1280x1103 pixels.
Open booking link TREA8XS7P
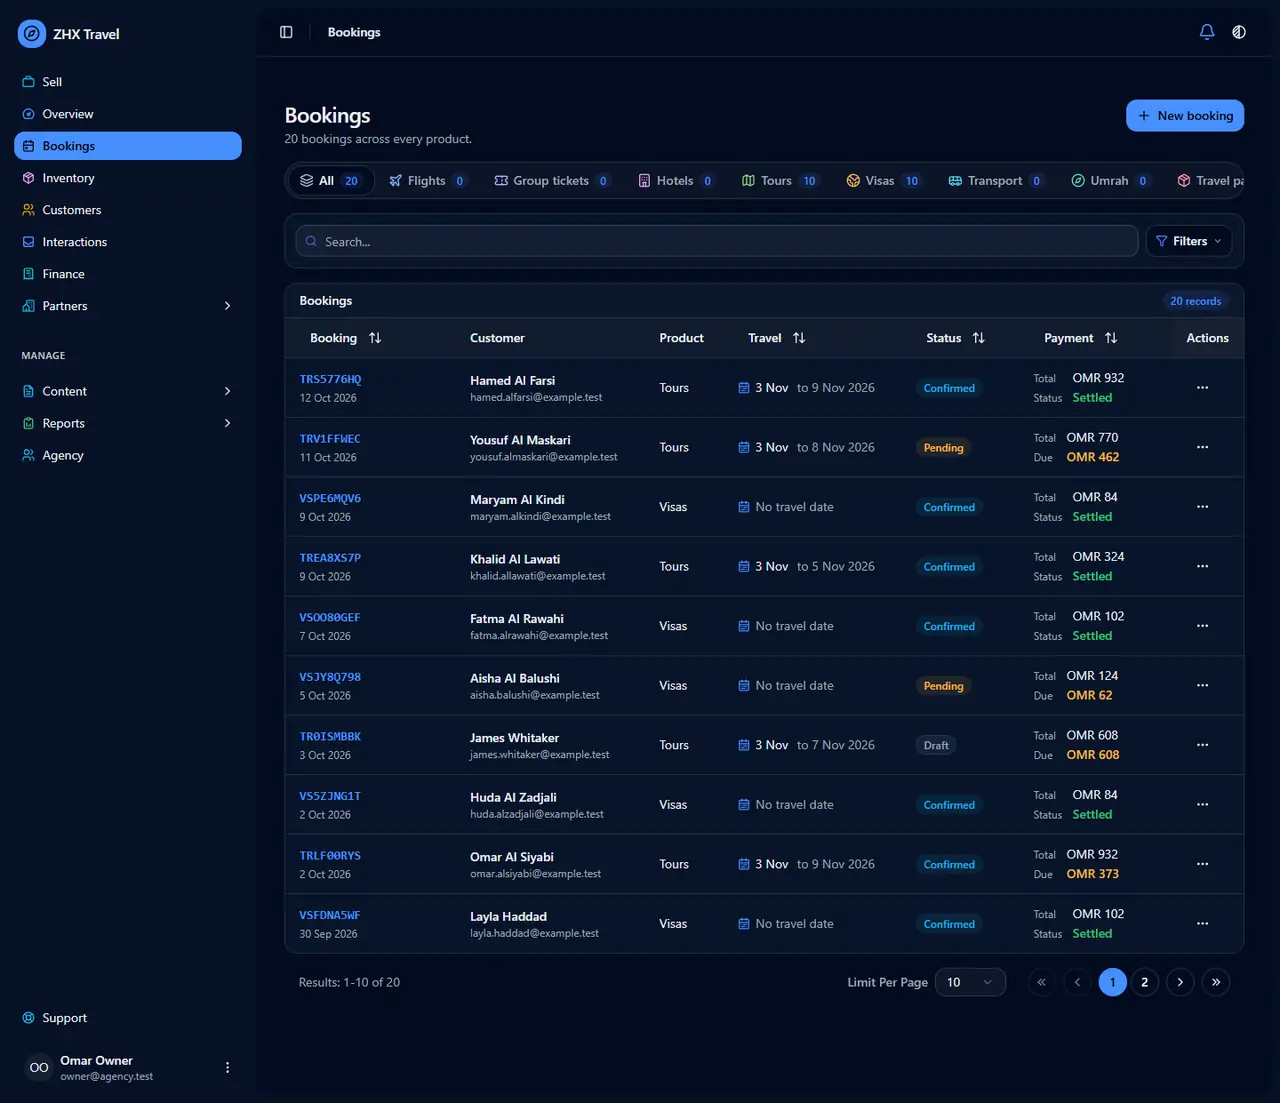pos(330,558)
